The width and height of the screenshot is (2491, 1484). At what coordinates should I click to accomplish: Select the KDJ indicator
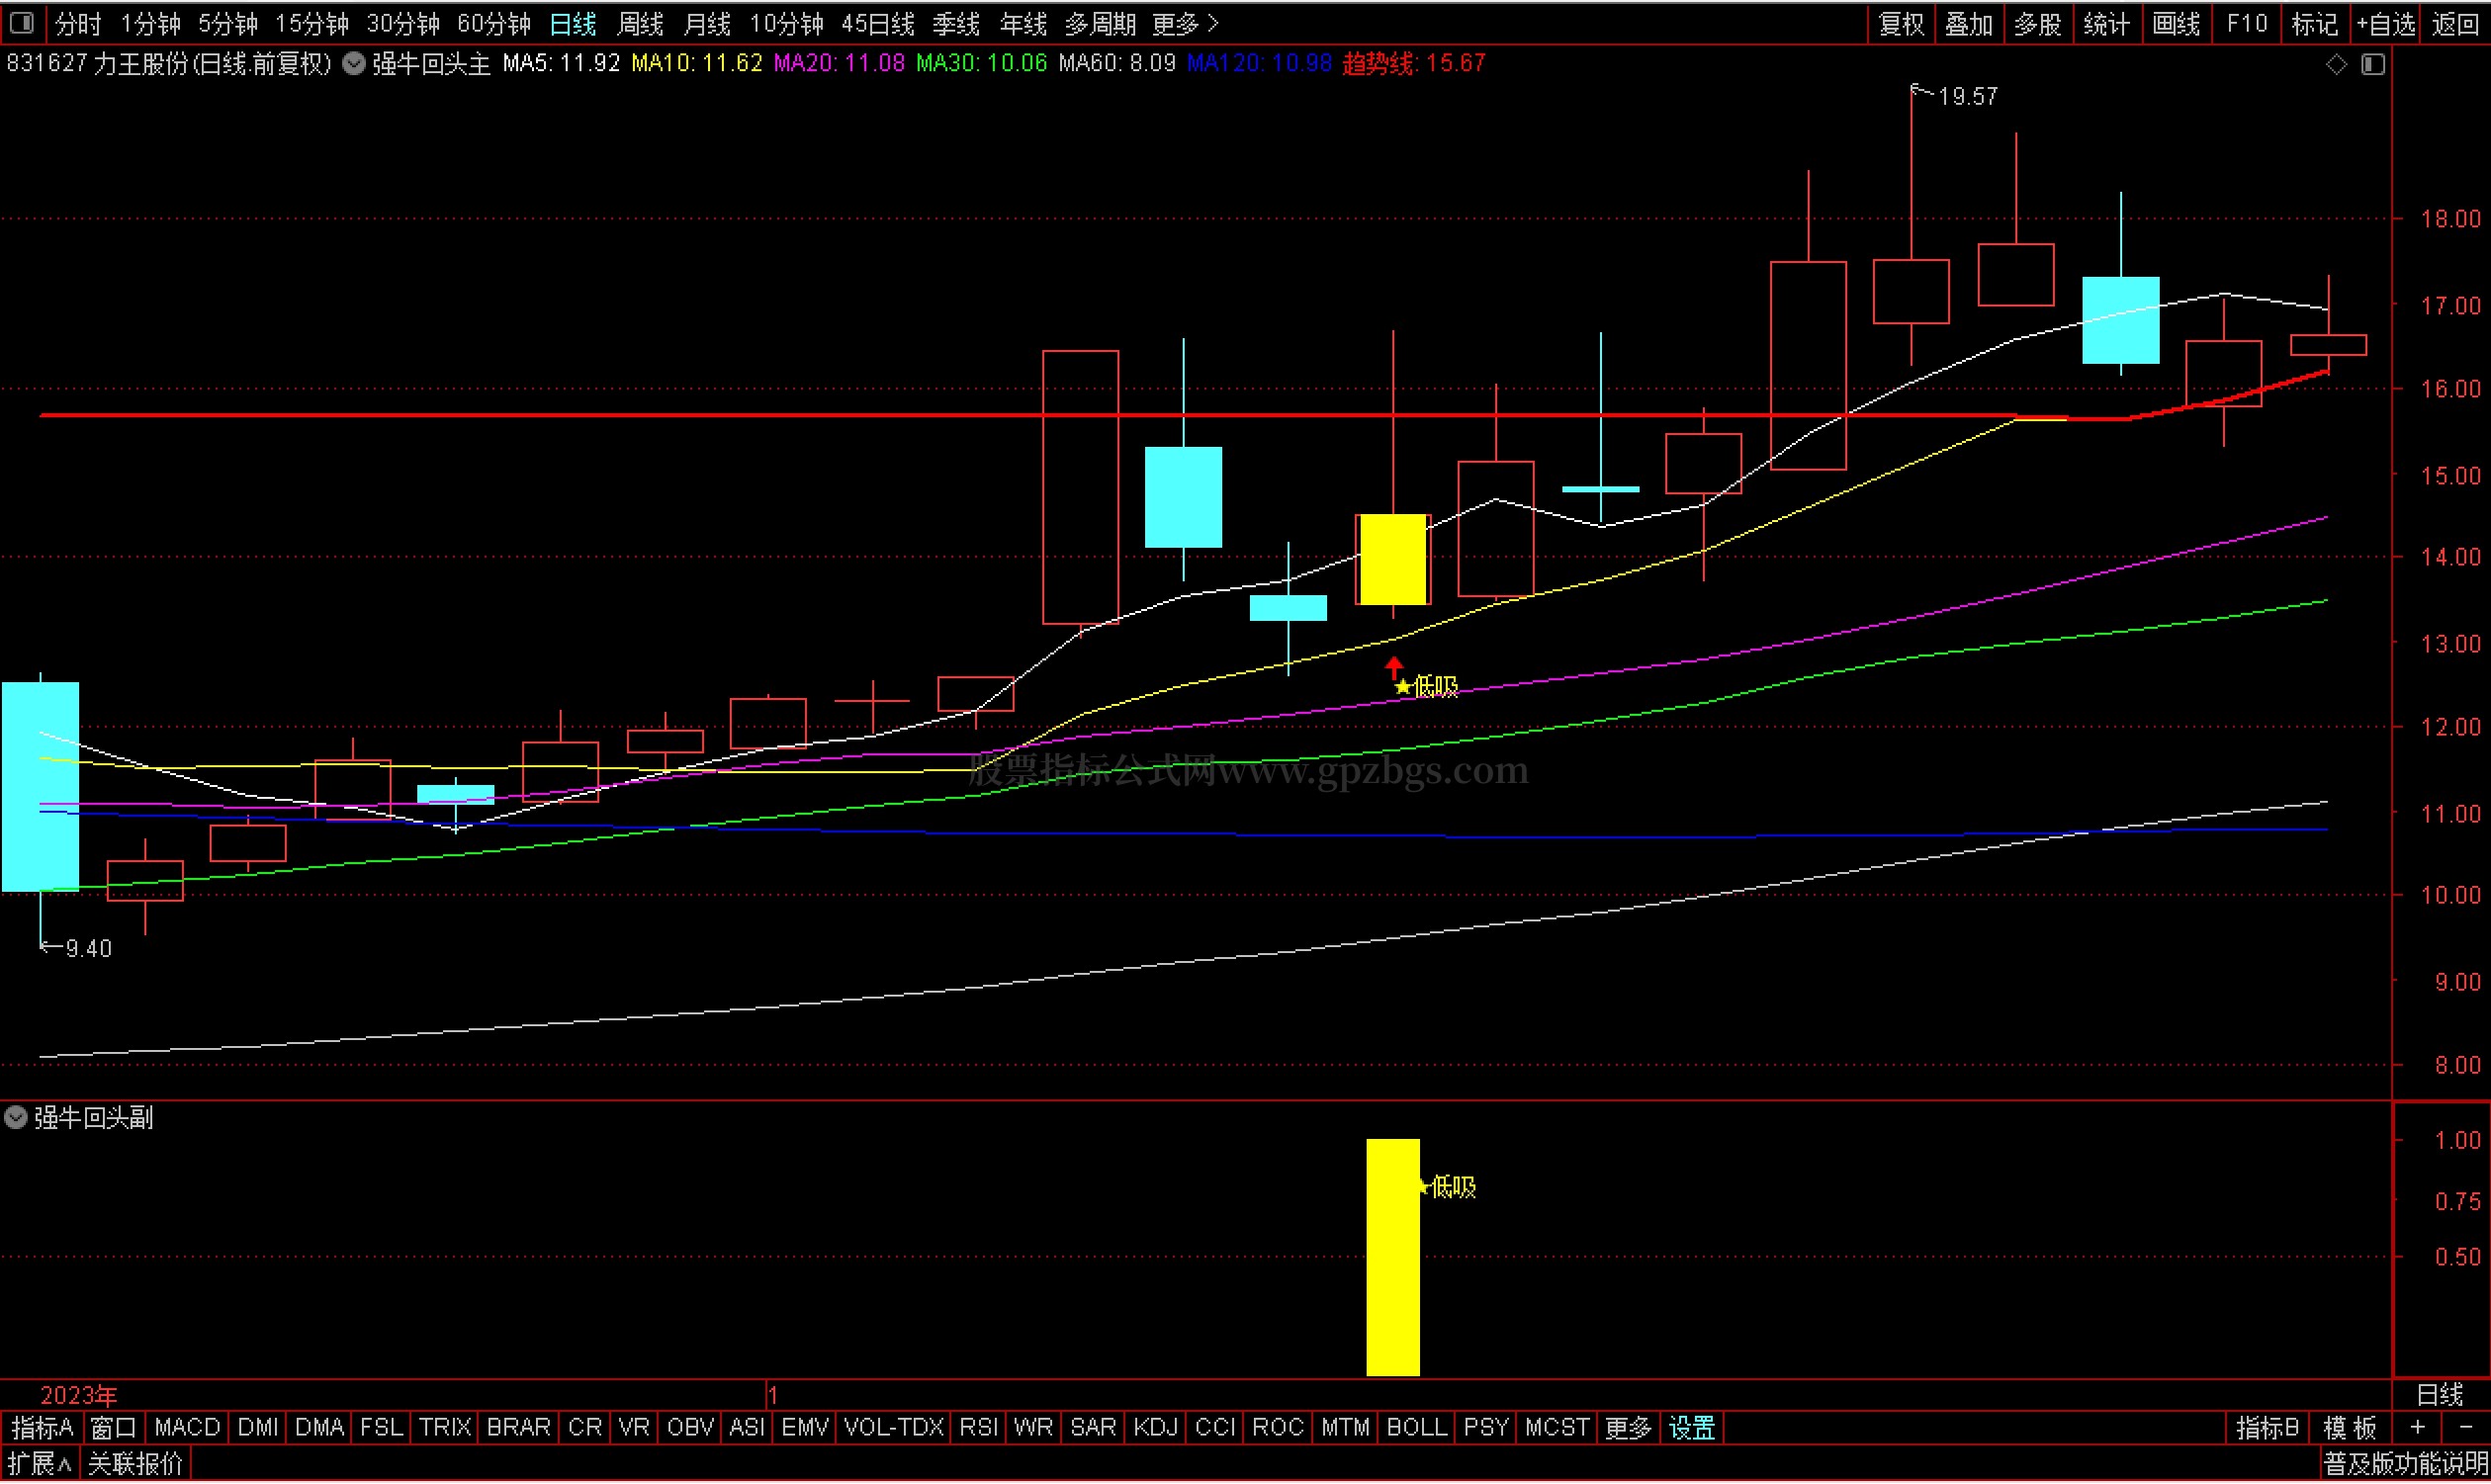(x=1155, y=1428)
